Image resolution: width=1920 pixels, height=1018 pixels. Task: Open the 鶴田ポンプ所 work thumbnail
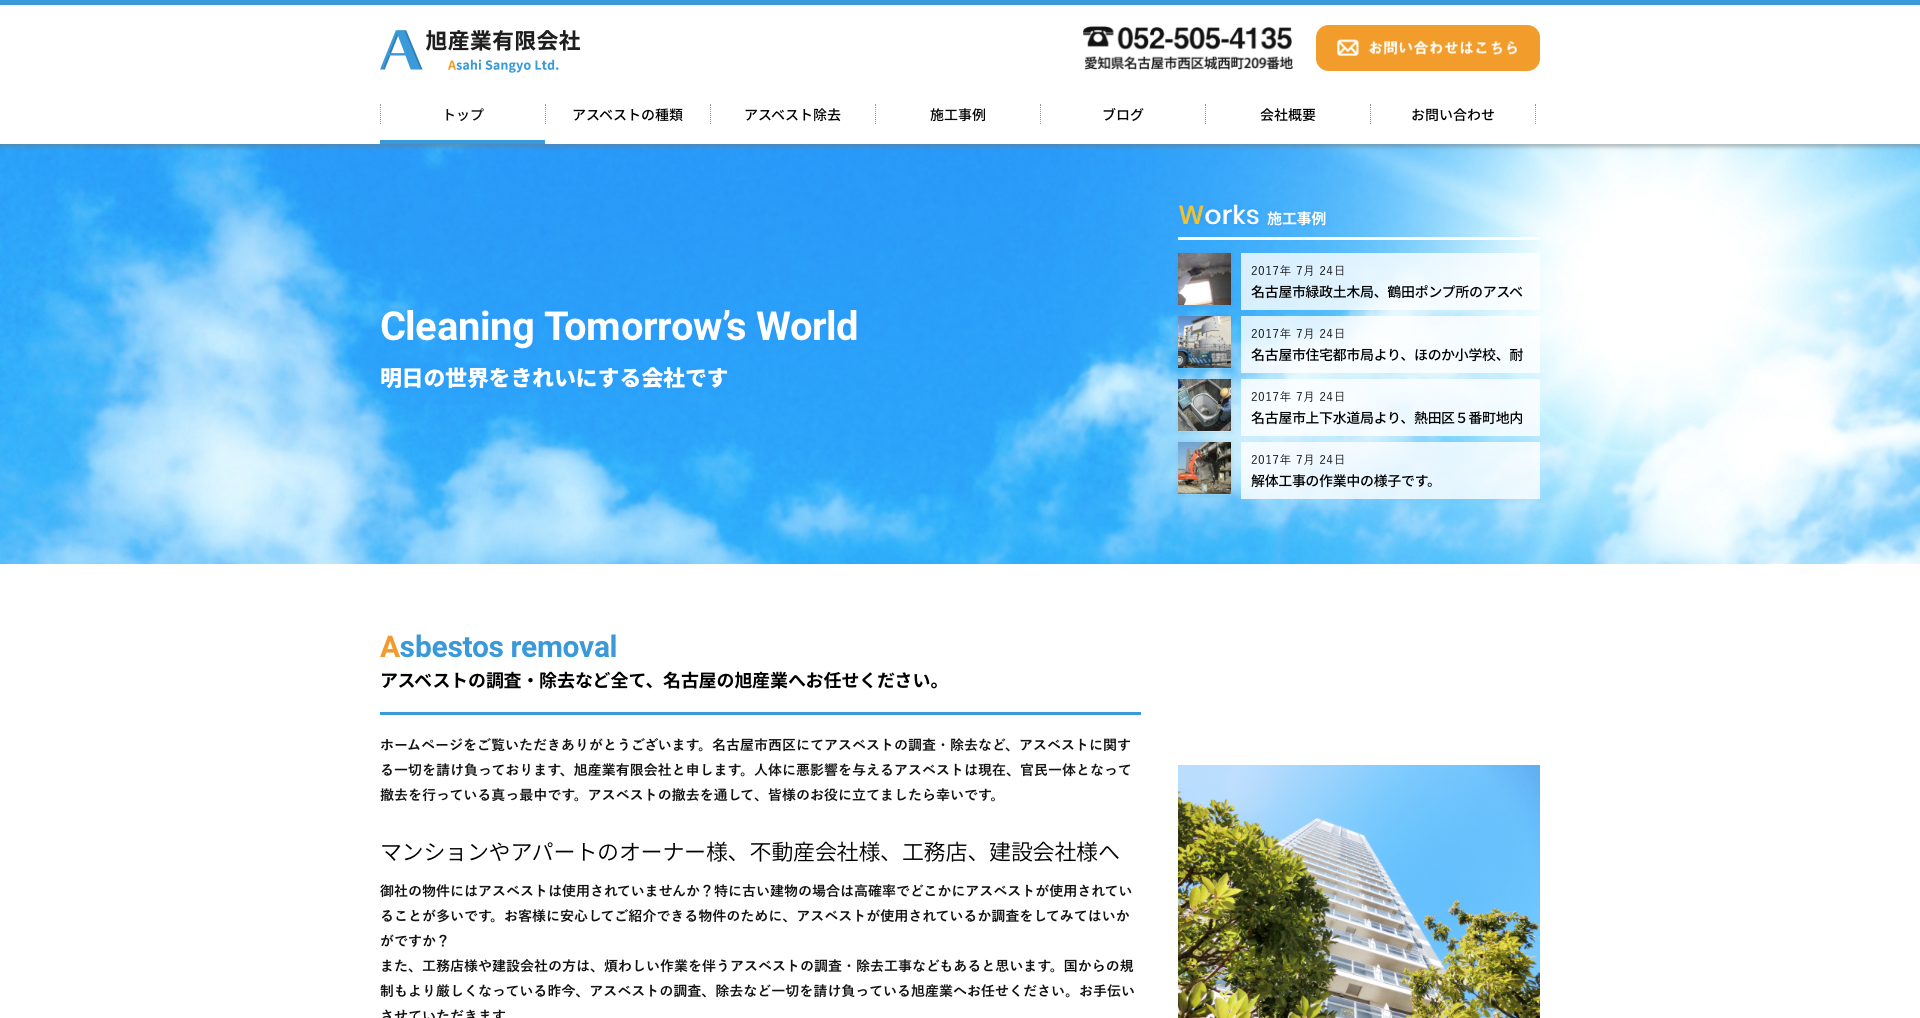click(1204, 279)
